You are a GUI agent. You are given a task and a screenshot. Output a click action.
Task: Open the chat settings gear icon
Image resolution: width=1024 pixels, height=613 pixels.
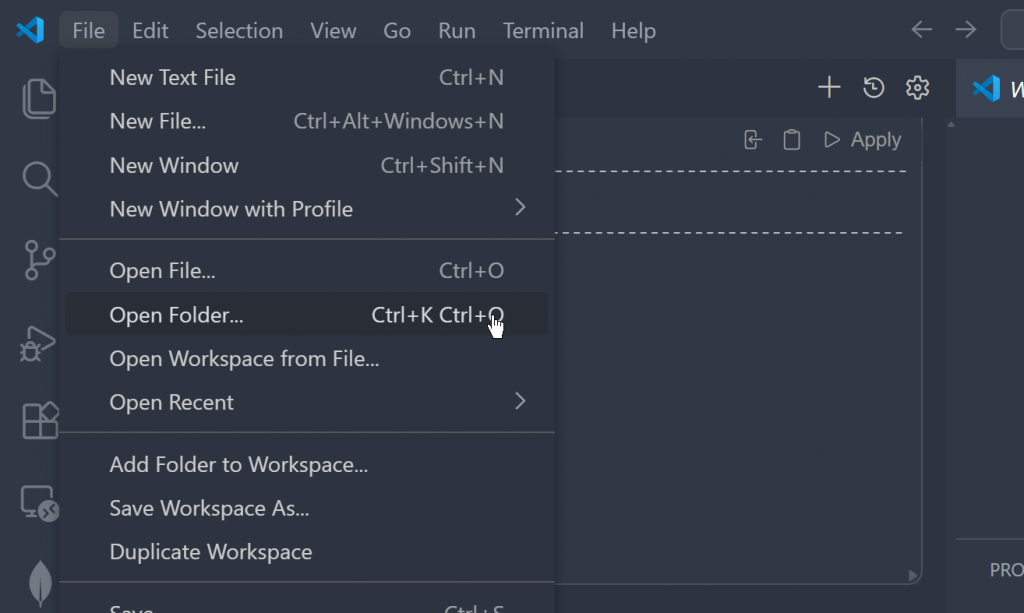click(917, 88)
